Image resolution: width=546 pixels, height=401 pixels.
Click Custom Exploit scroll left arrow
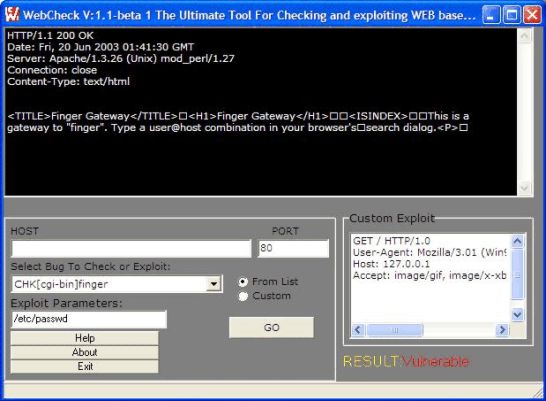[x=358, y=330]
